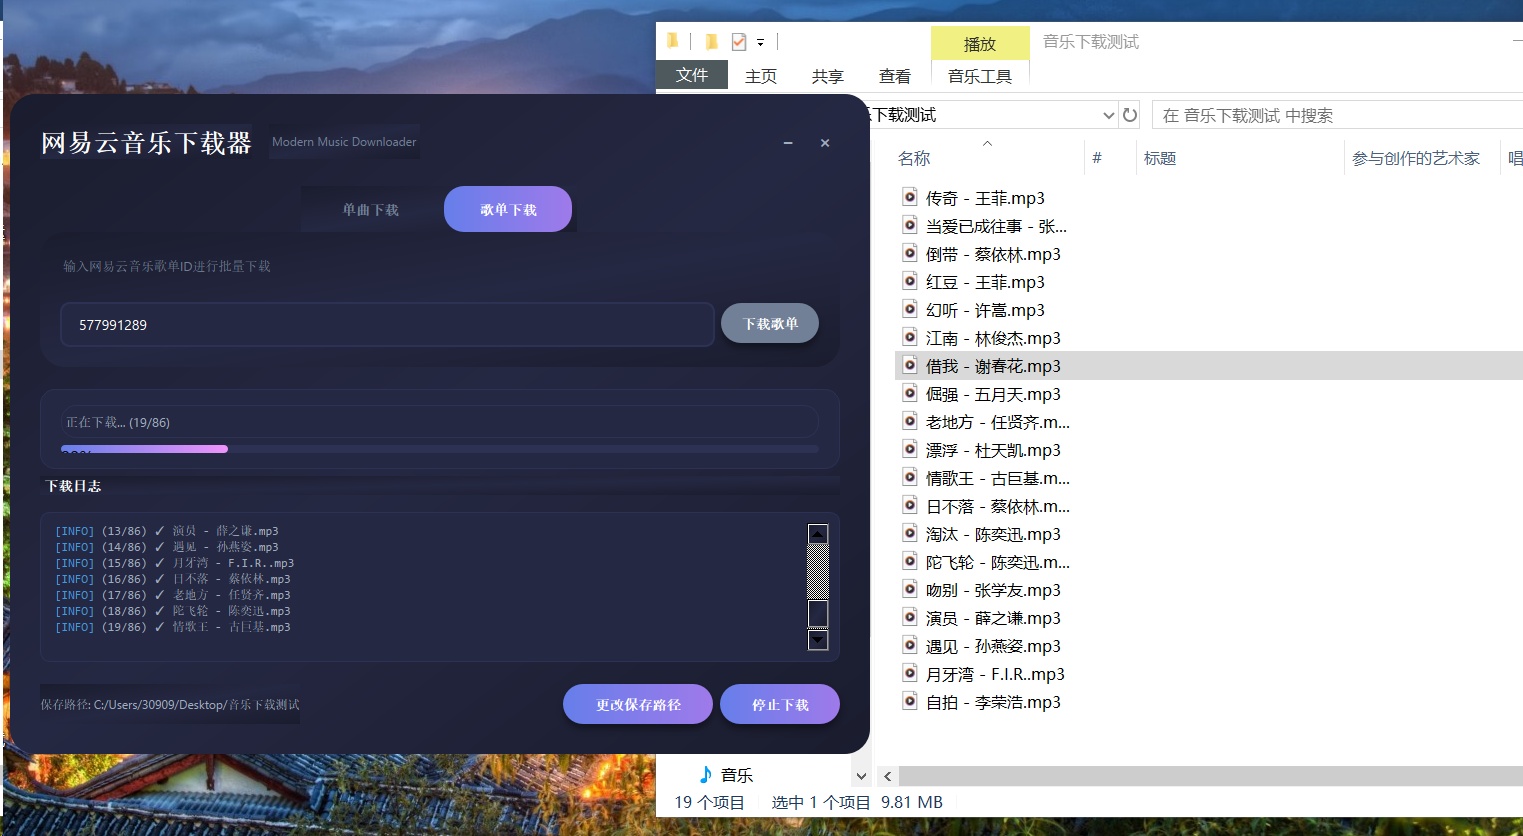This screenshot has height=836, width=1523.
Task: Click the Explorer refresh icon
Action: point(1130,115)
